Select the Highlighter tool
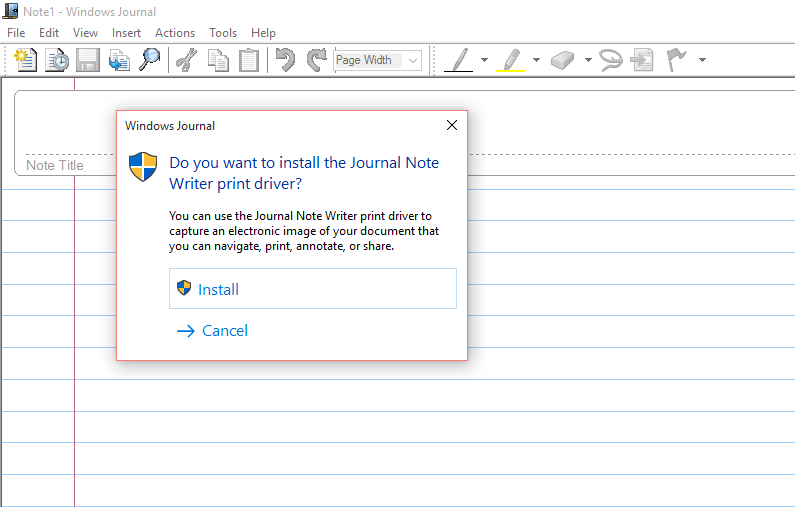 (x=511, y=60)
